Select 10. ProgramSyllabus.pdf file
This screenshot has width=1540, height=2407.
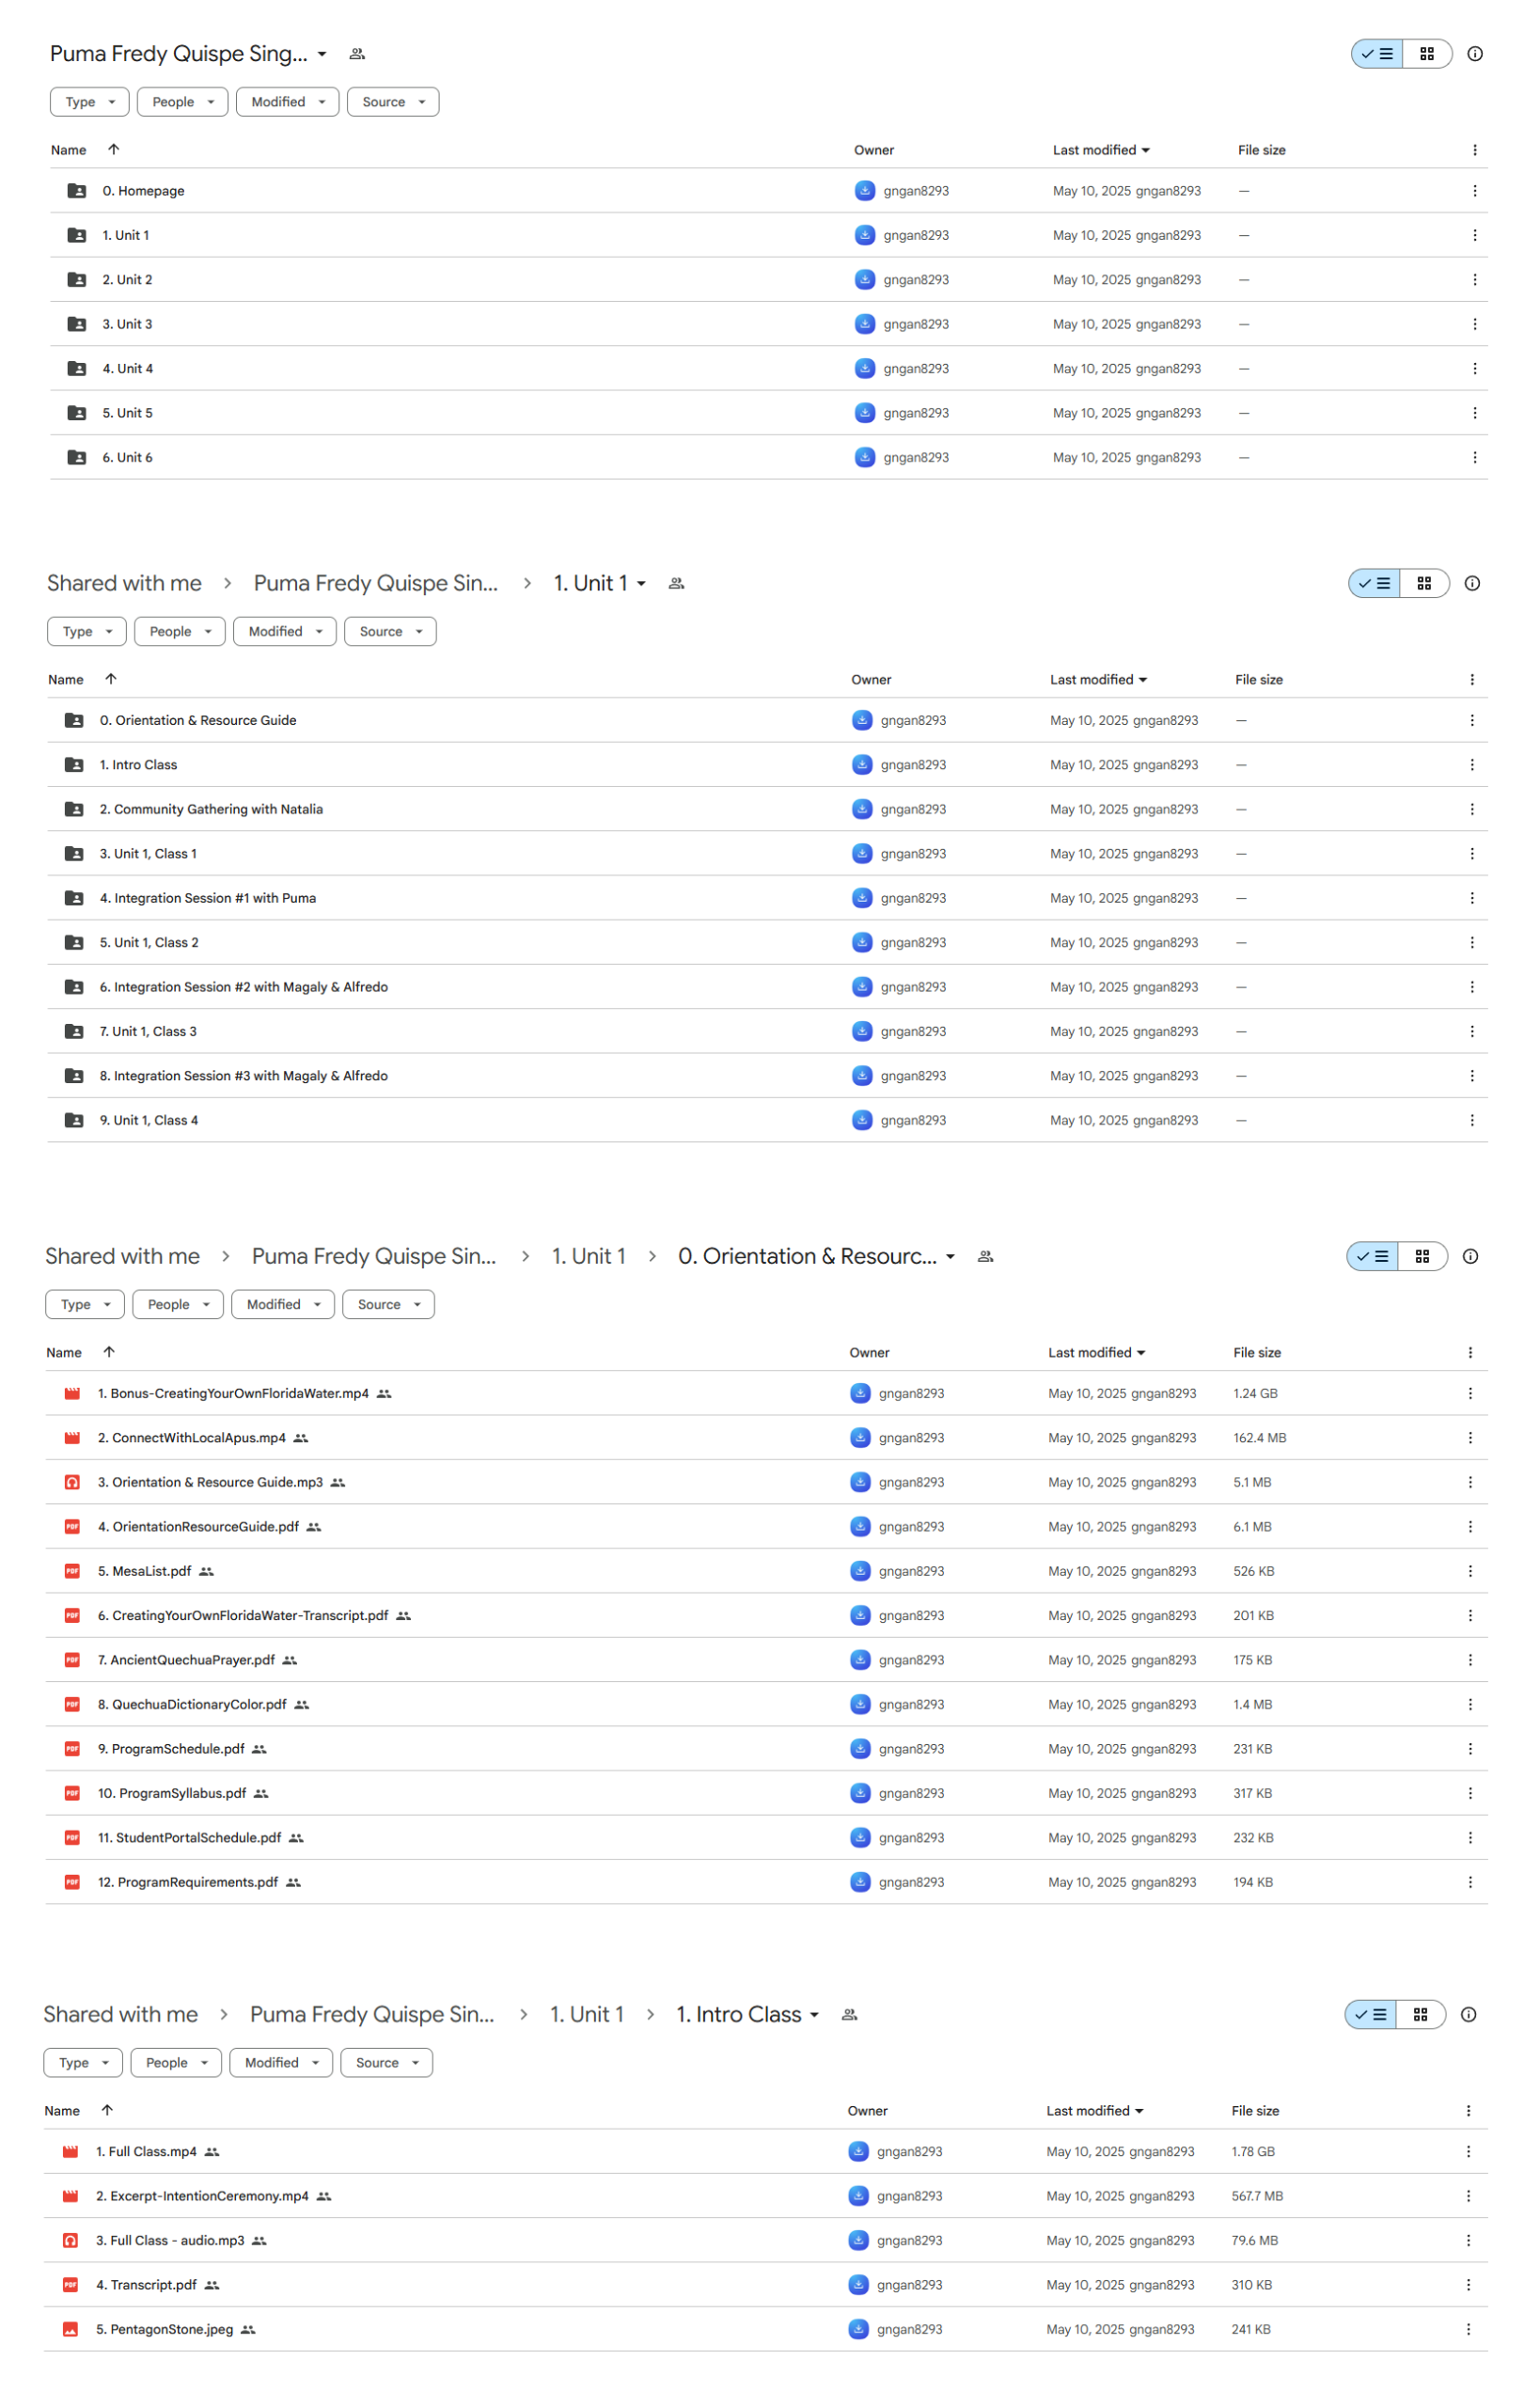click(766, 1793)
